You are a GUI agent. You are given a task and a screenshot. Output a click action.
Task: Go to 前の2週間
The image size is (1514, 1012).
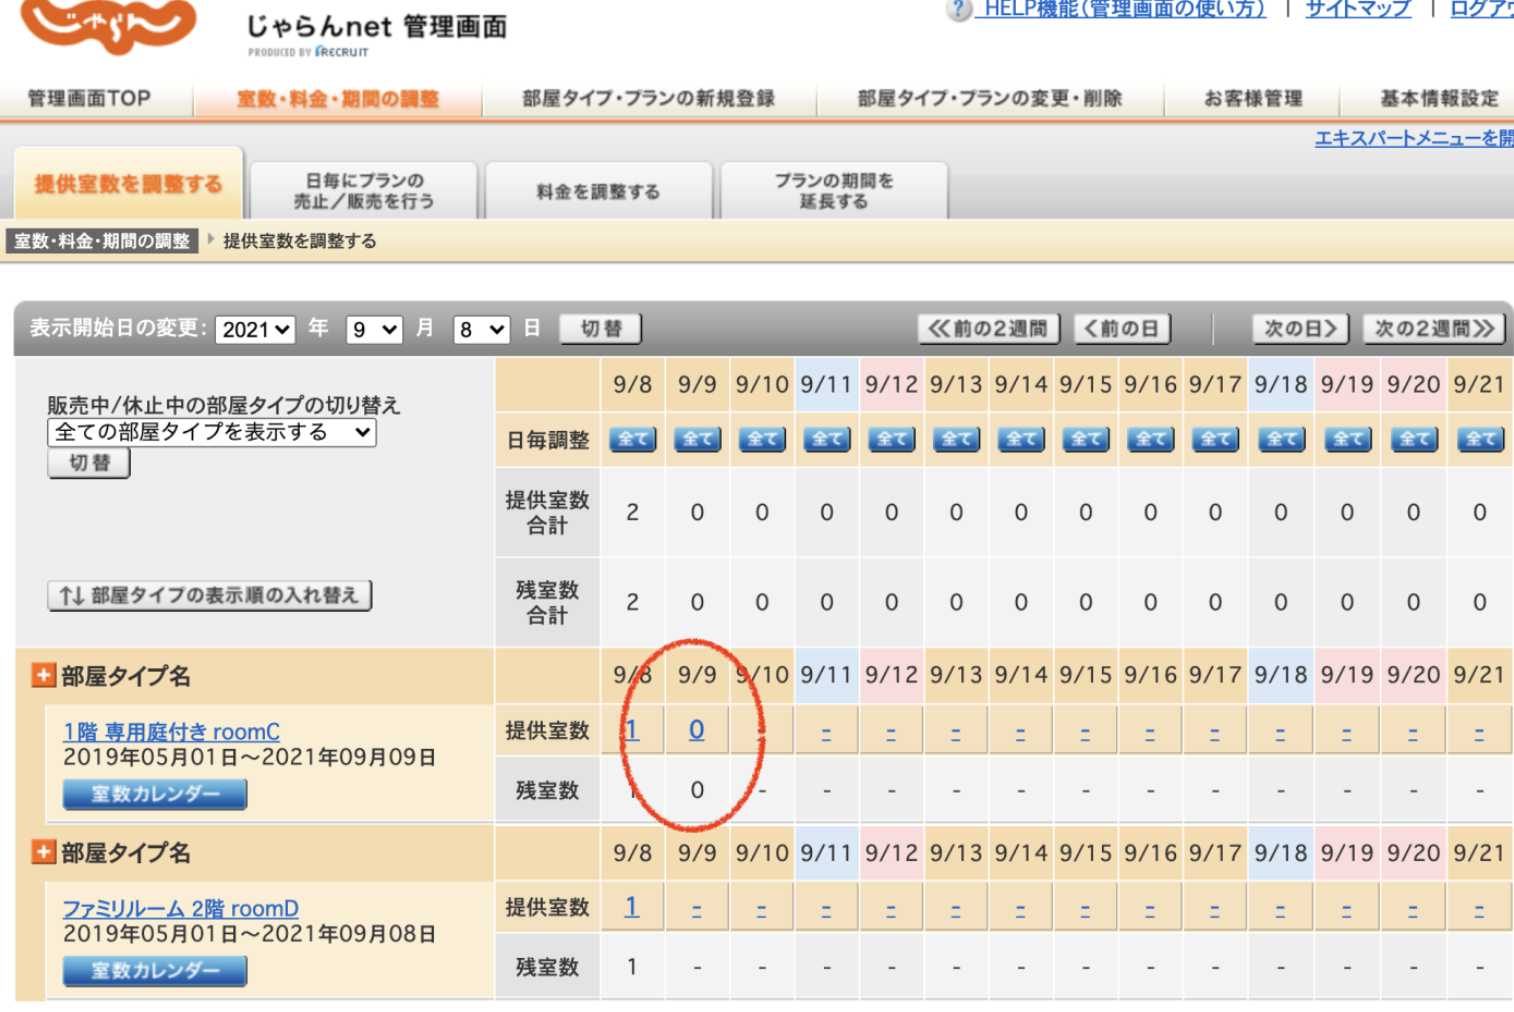988,328
